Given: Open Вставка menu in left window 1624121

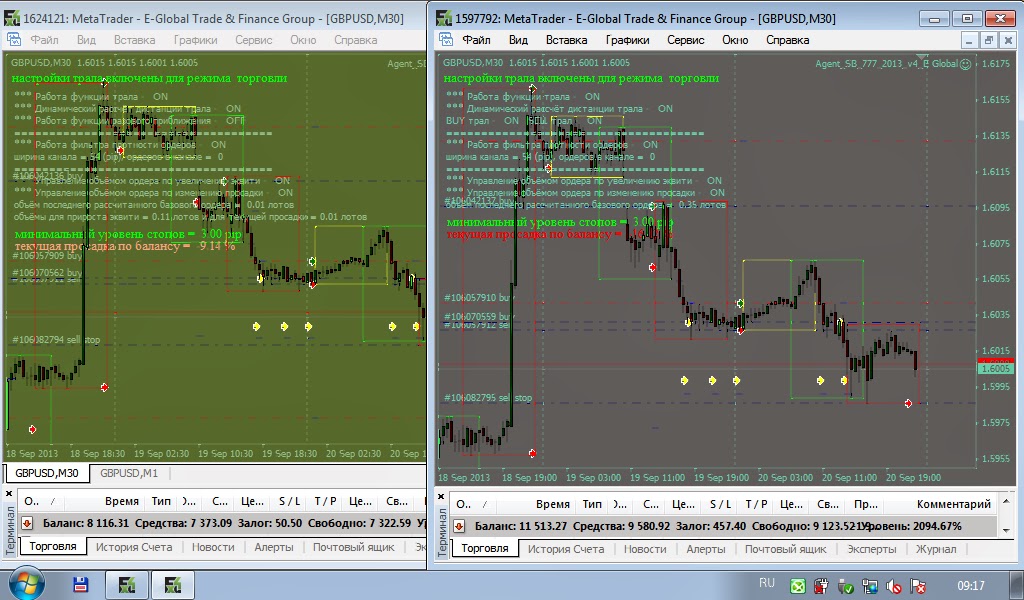Looking at the screenshot, I should pyautogui.click(x=135, y=40).
